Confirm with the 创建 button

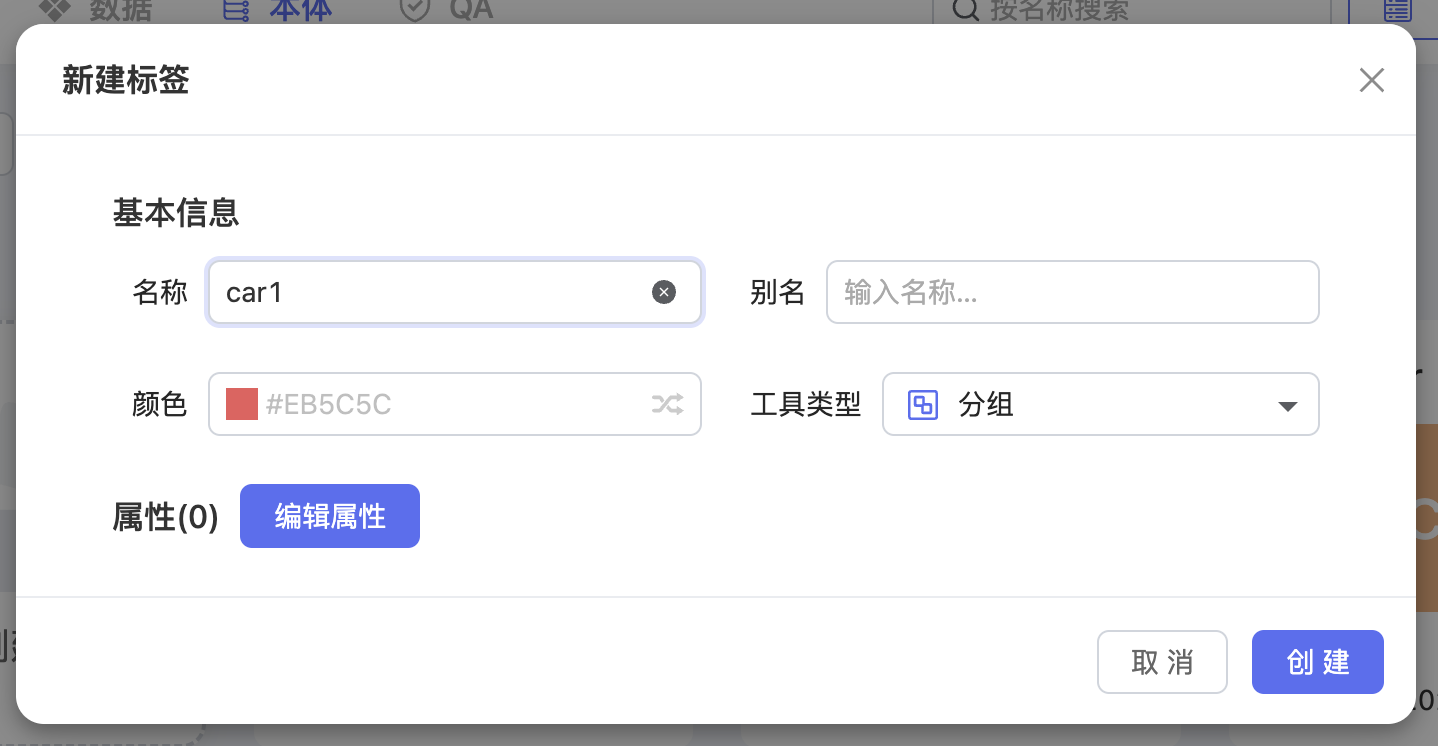(x=1317, y=662)
